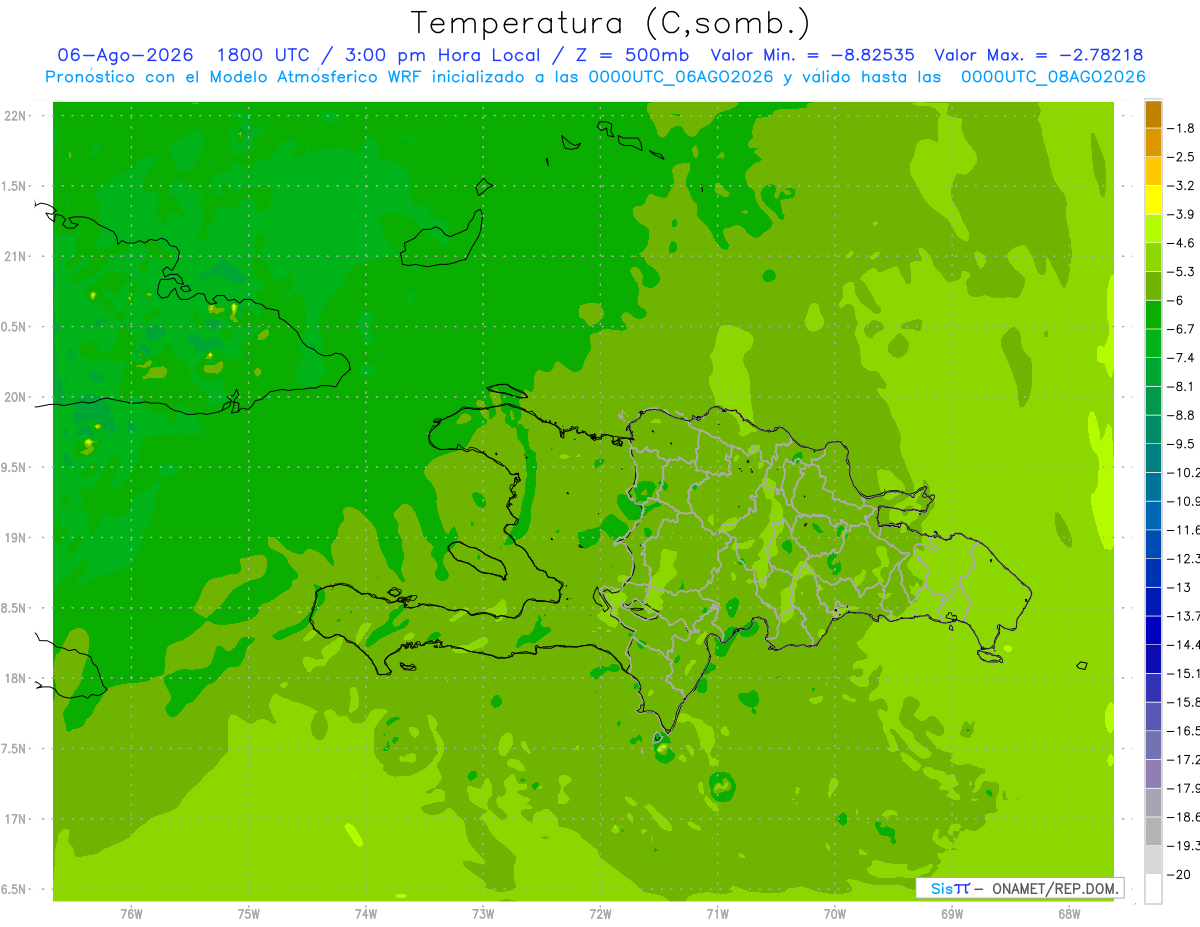Click the teal swatch between -9.5 and -10.2
The image size is (1200, 927).
1153,458
